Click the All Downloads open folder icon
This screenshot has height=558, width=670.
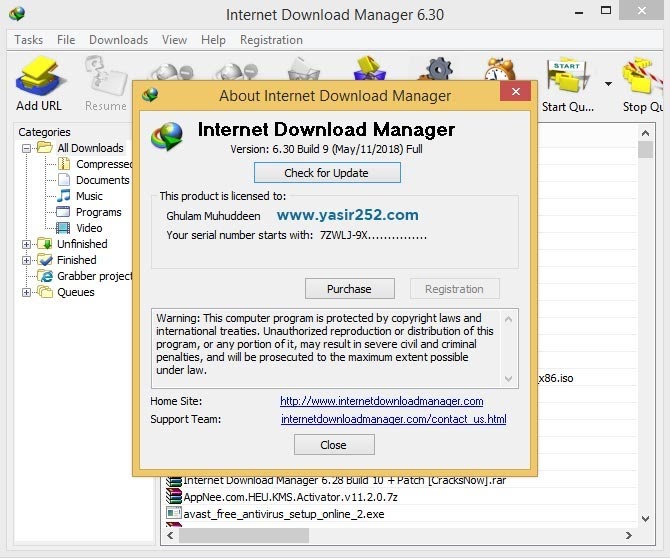44,147
